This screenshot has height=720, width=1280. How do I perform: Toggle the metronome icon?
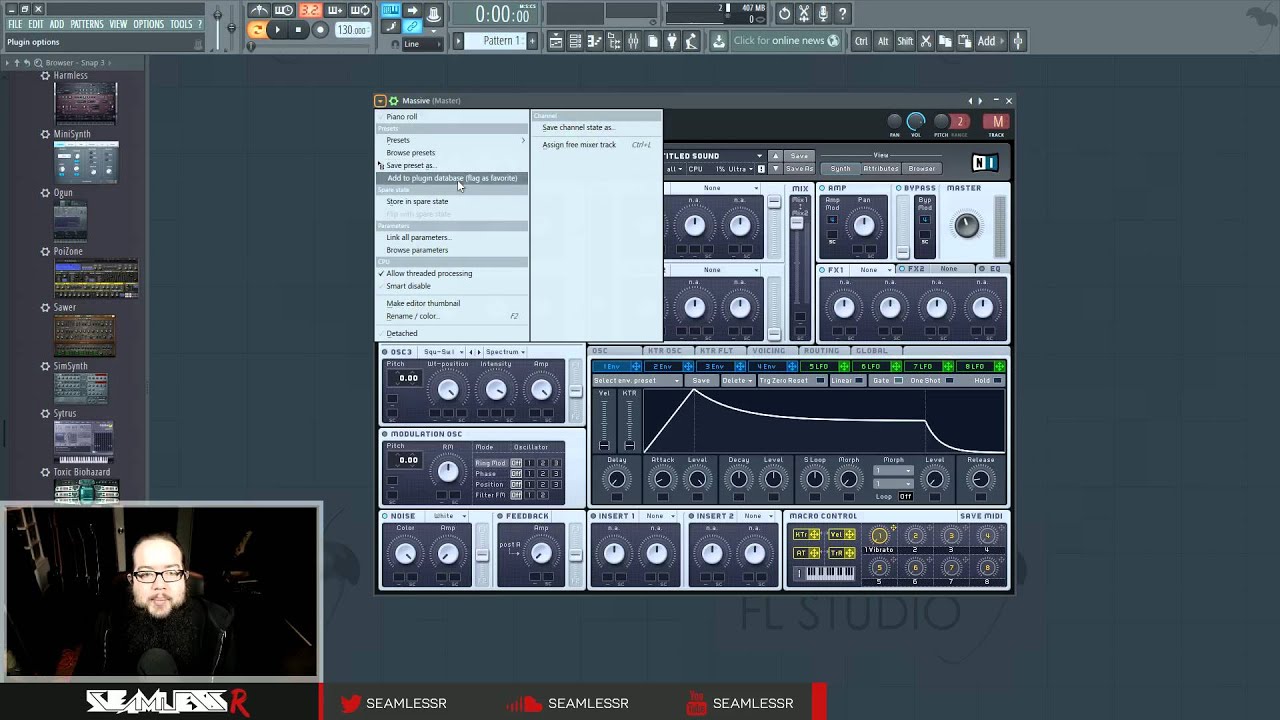(259, 11)
